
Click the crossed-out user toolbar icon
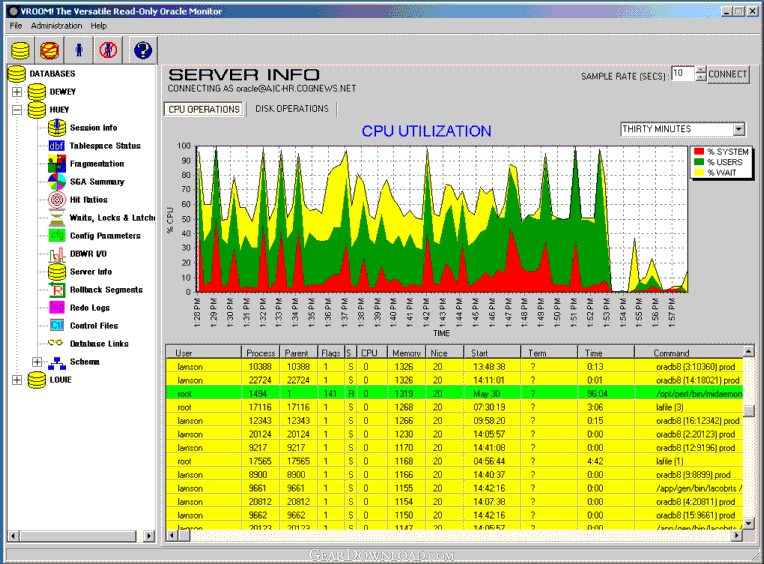108,50
